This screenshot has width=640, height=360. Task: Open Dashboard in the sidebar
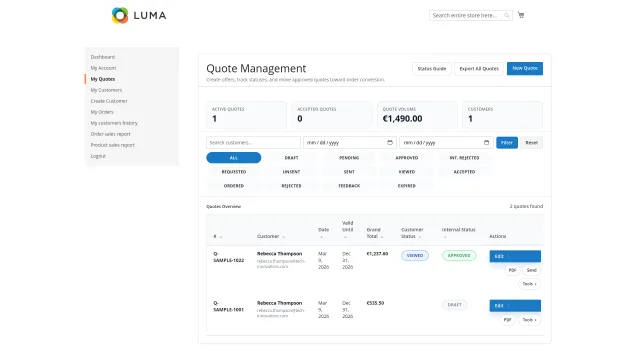click(x=102, y=57)
